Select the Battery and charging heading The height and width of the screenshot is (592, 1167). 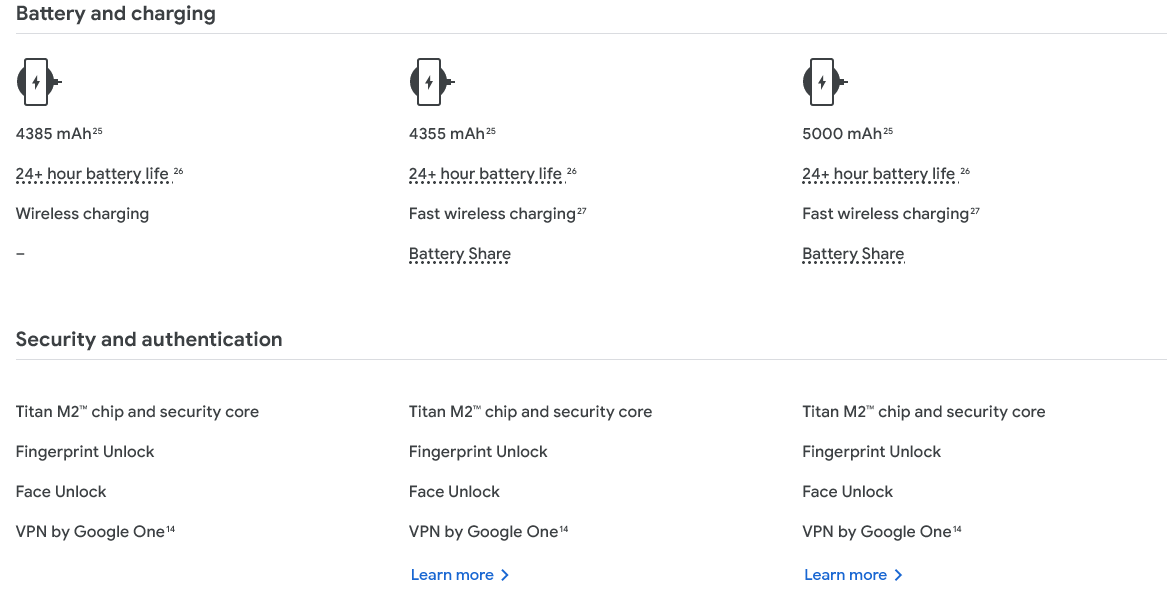click(115, 13)
